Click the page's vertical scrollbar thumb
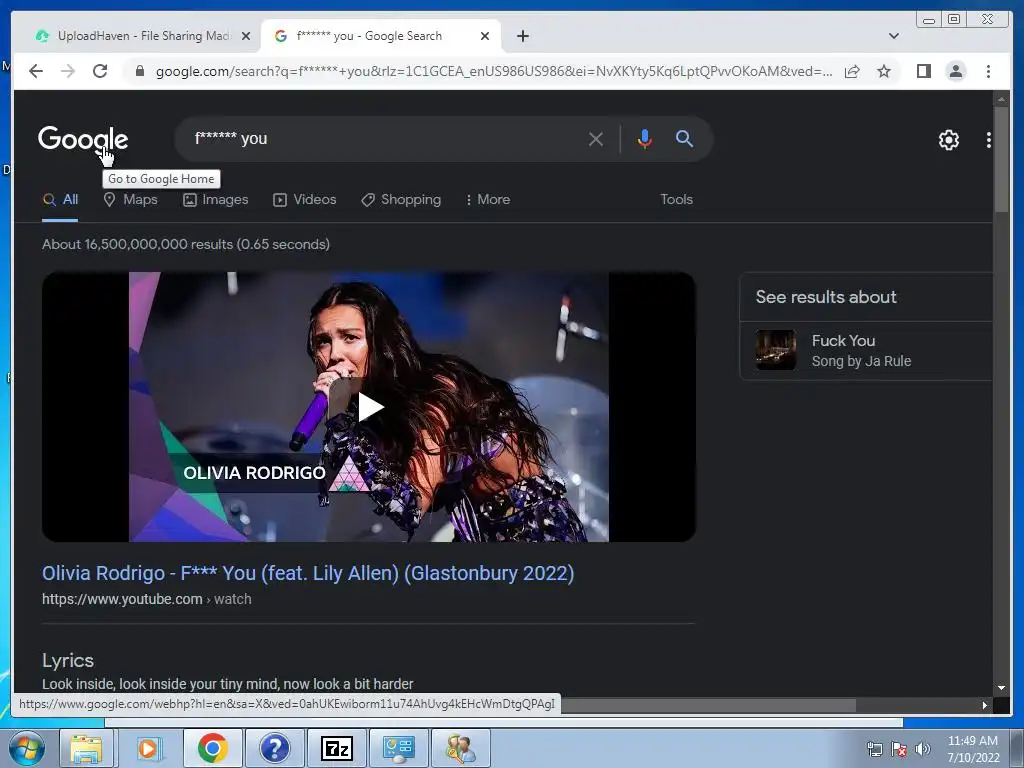Image resolution: width=1024 pixels, height=768 pixels. [x=1001, y=159]
